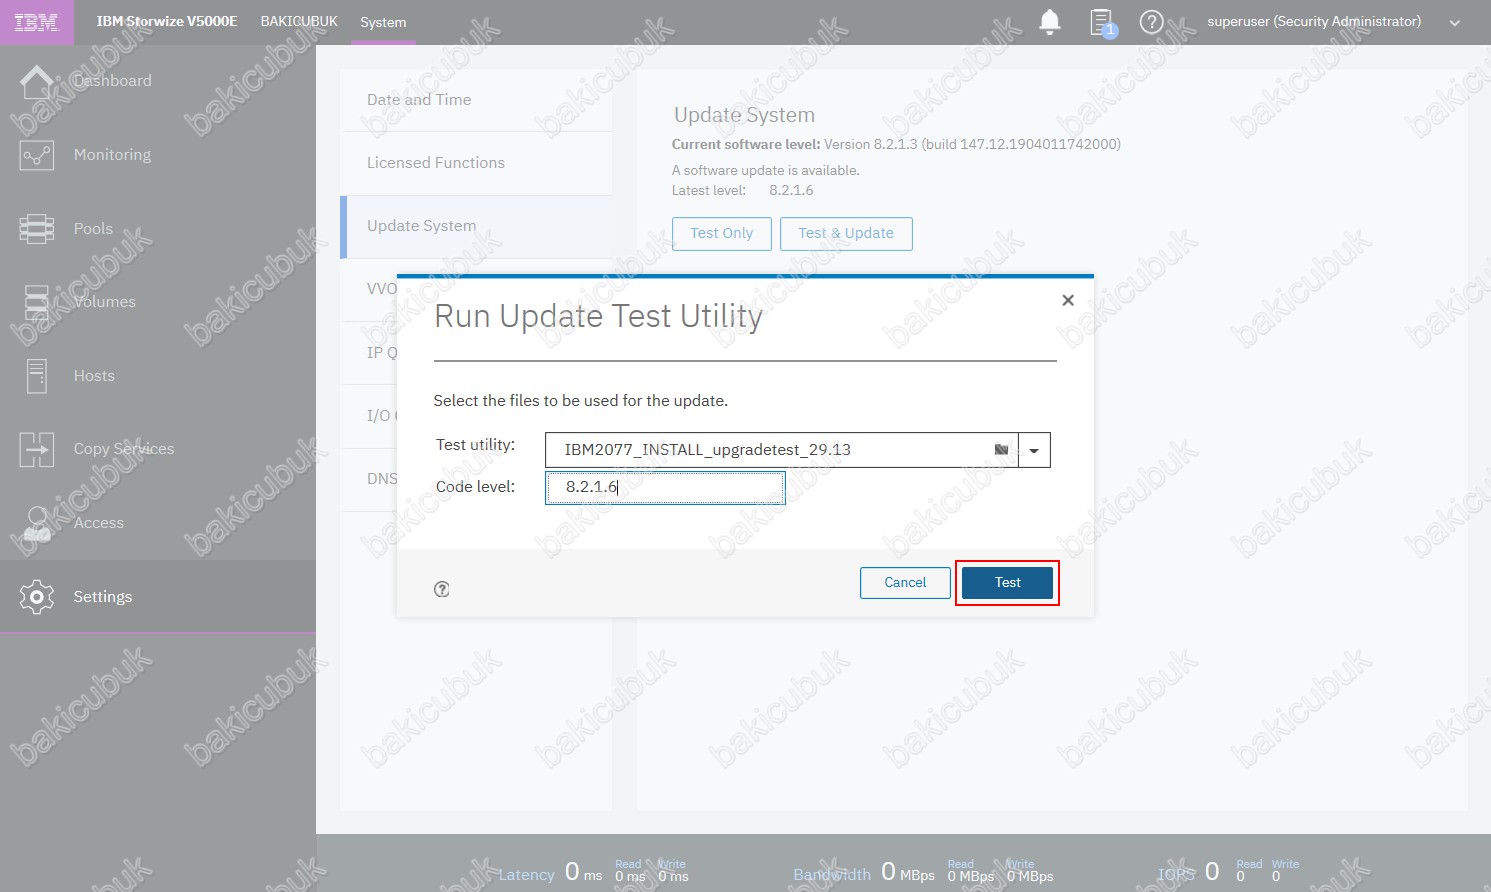Open the running tasks clipboard icon
The width and height of the screenshot is (1491, 892).
[1102, 22]
